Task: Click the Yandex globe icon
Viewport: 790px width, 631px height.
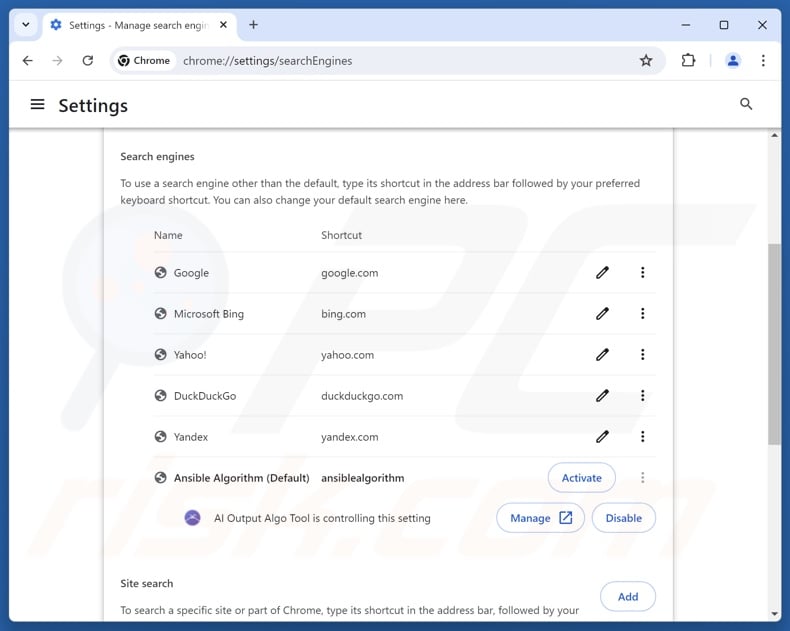Action: coord(160,436)
